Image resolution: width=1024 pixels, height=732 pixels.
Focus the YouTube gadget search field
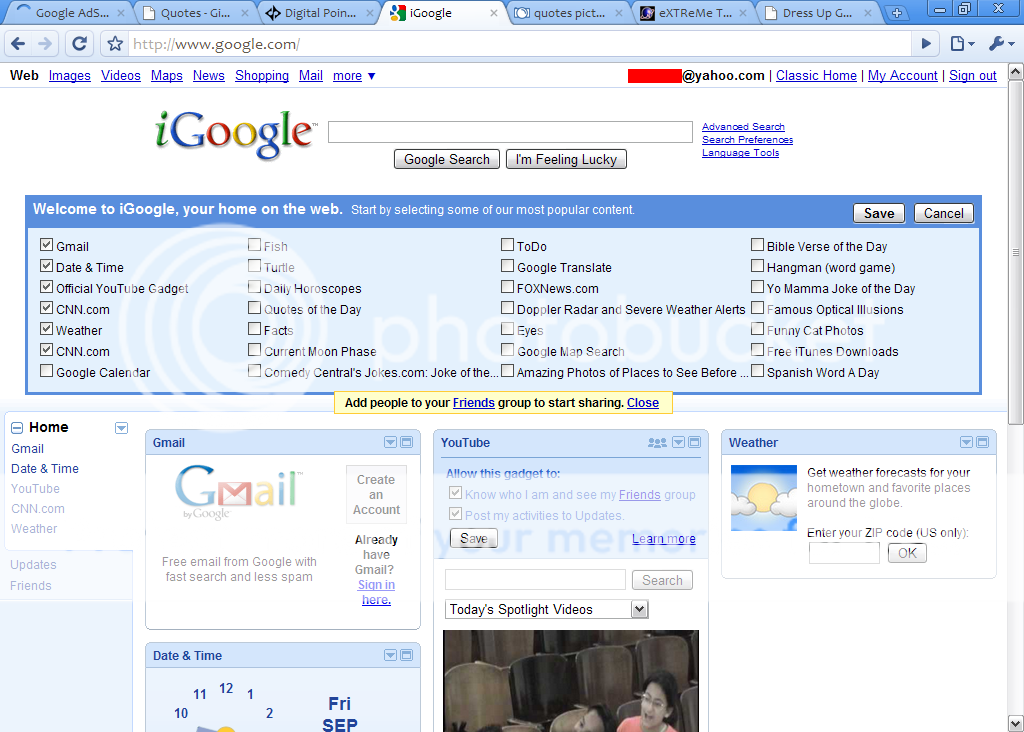(x=536, y=580)
